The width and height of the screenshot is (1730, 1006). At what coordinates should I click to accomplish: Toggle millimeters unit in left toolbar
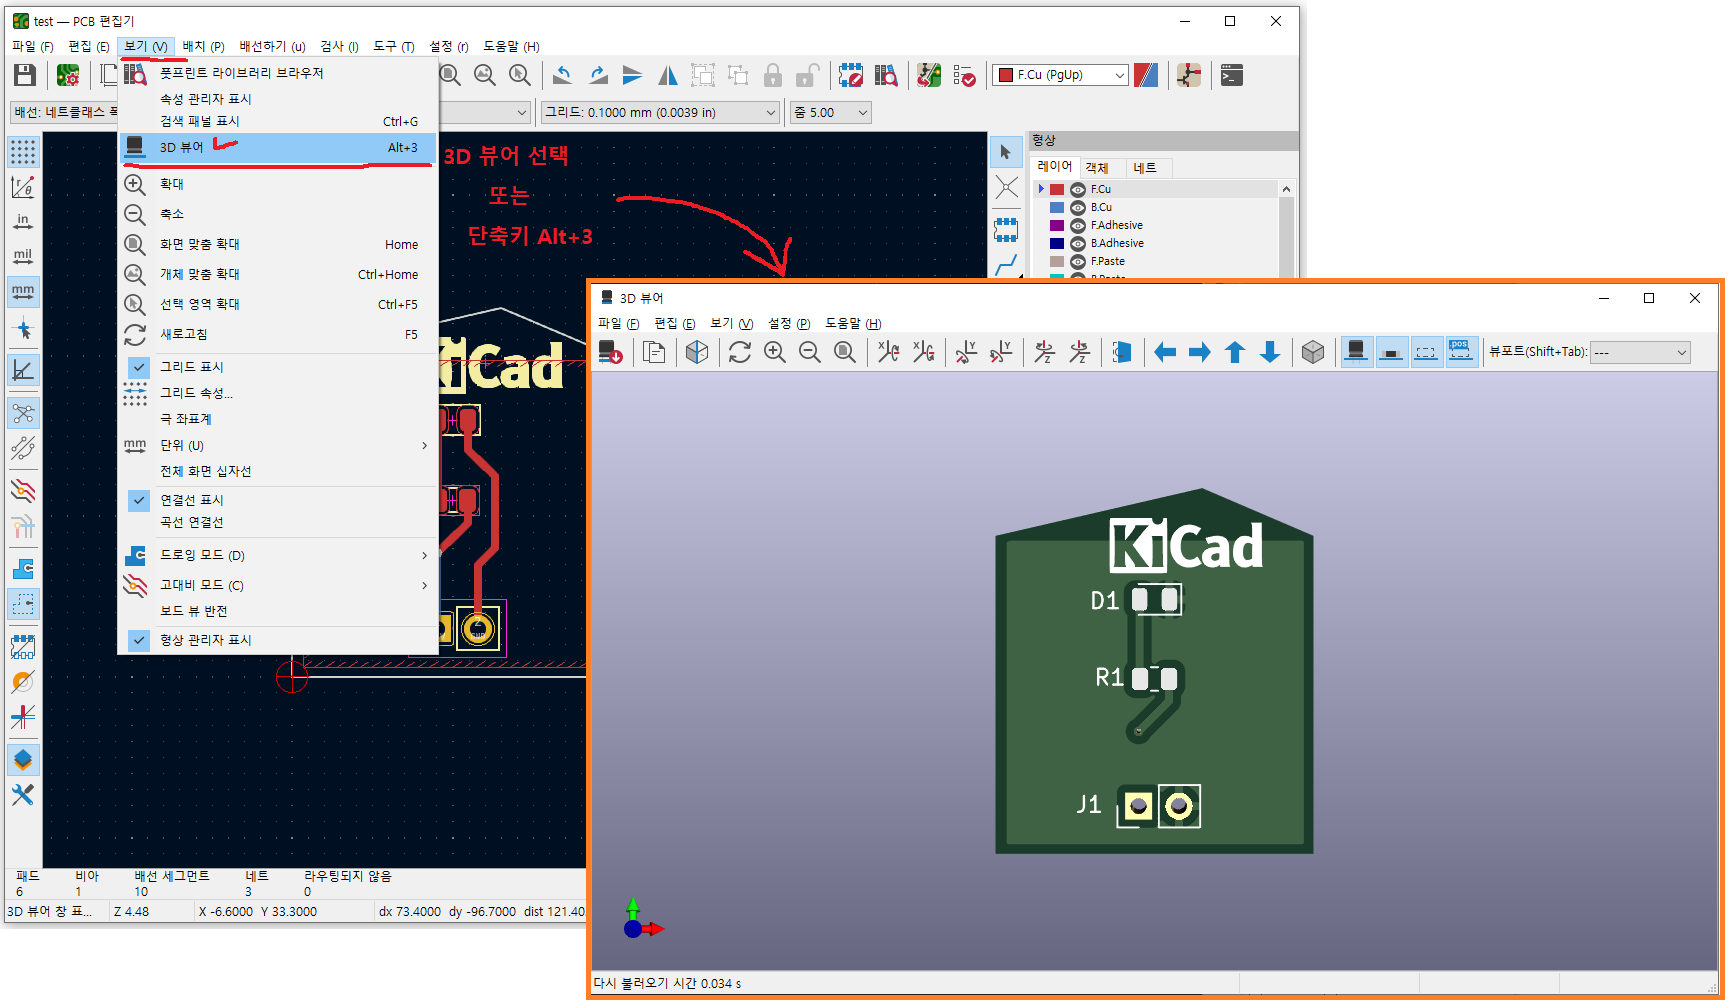click(23, 292)
